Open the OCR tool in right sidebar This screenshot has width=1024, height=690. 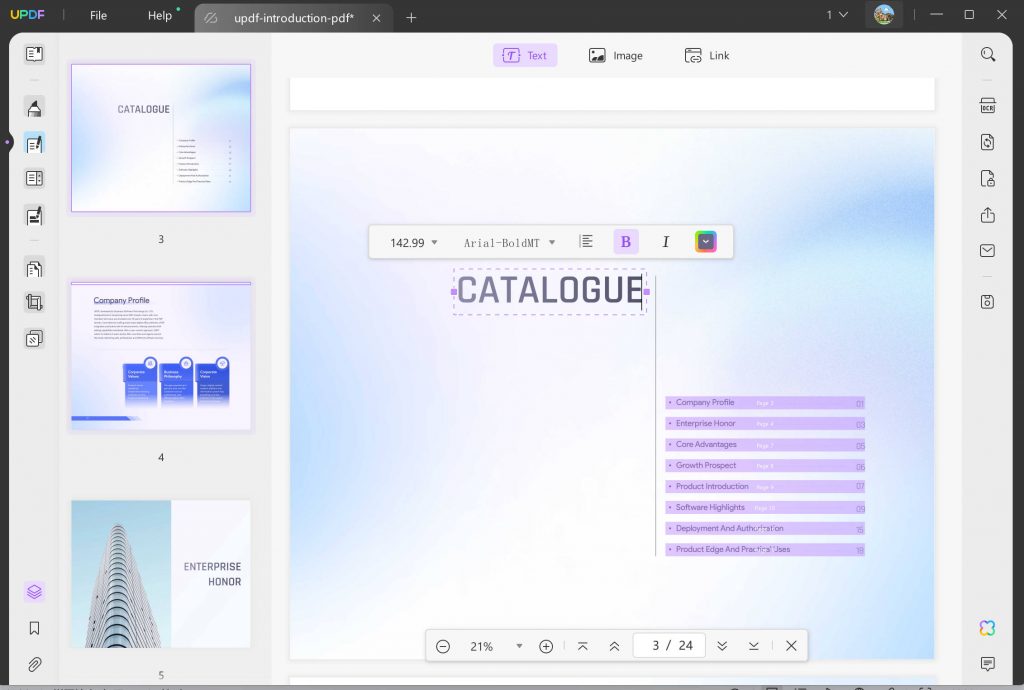pos(988,104)
